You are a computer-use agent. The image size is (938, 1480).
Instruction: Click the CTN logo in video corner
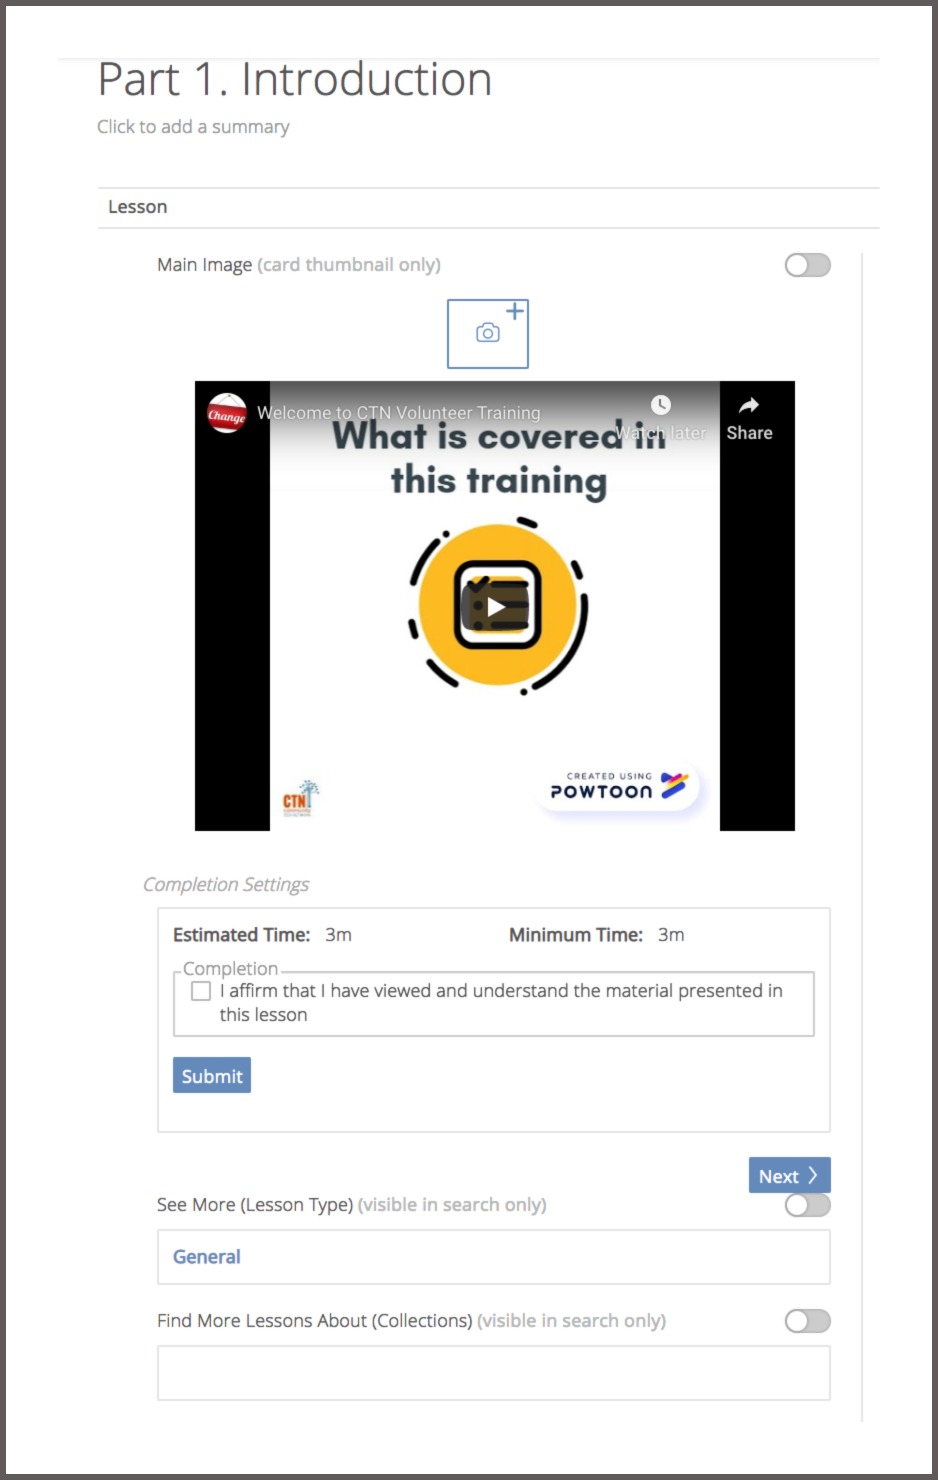[x=299, y=798]
